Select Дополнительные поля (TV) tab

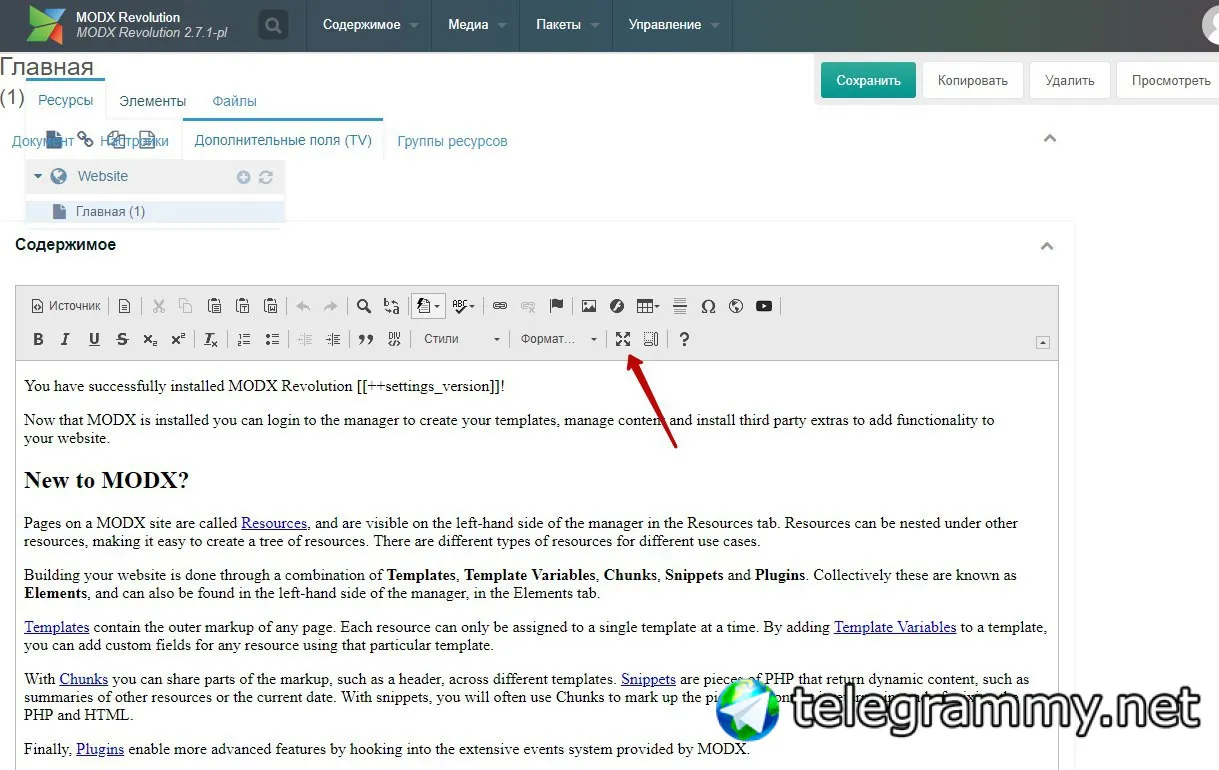tap(283, 140)
